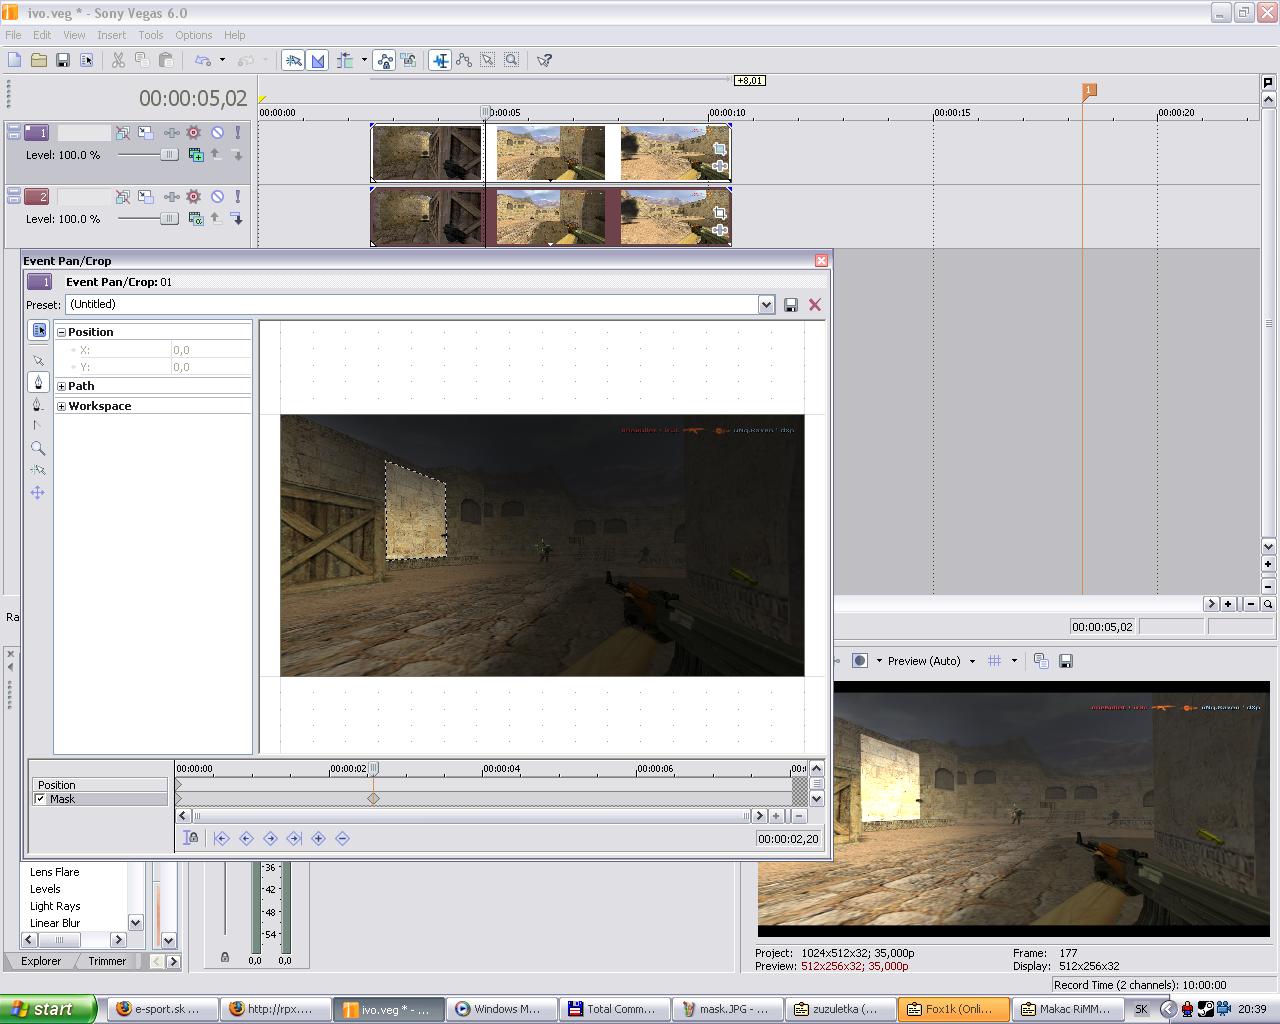Toggle the Enable Snapping toolbar button
Image resolution: width=1280 pixels, height=1024 pixels.
click(294, 60)
